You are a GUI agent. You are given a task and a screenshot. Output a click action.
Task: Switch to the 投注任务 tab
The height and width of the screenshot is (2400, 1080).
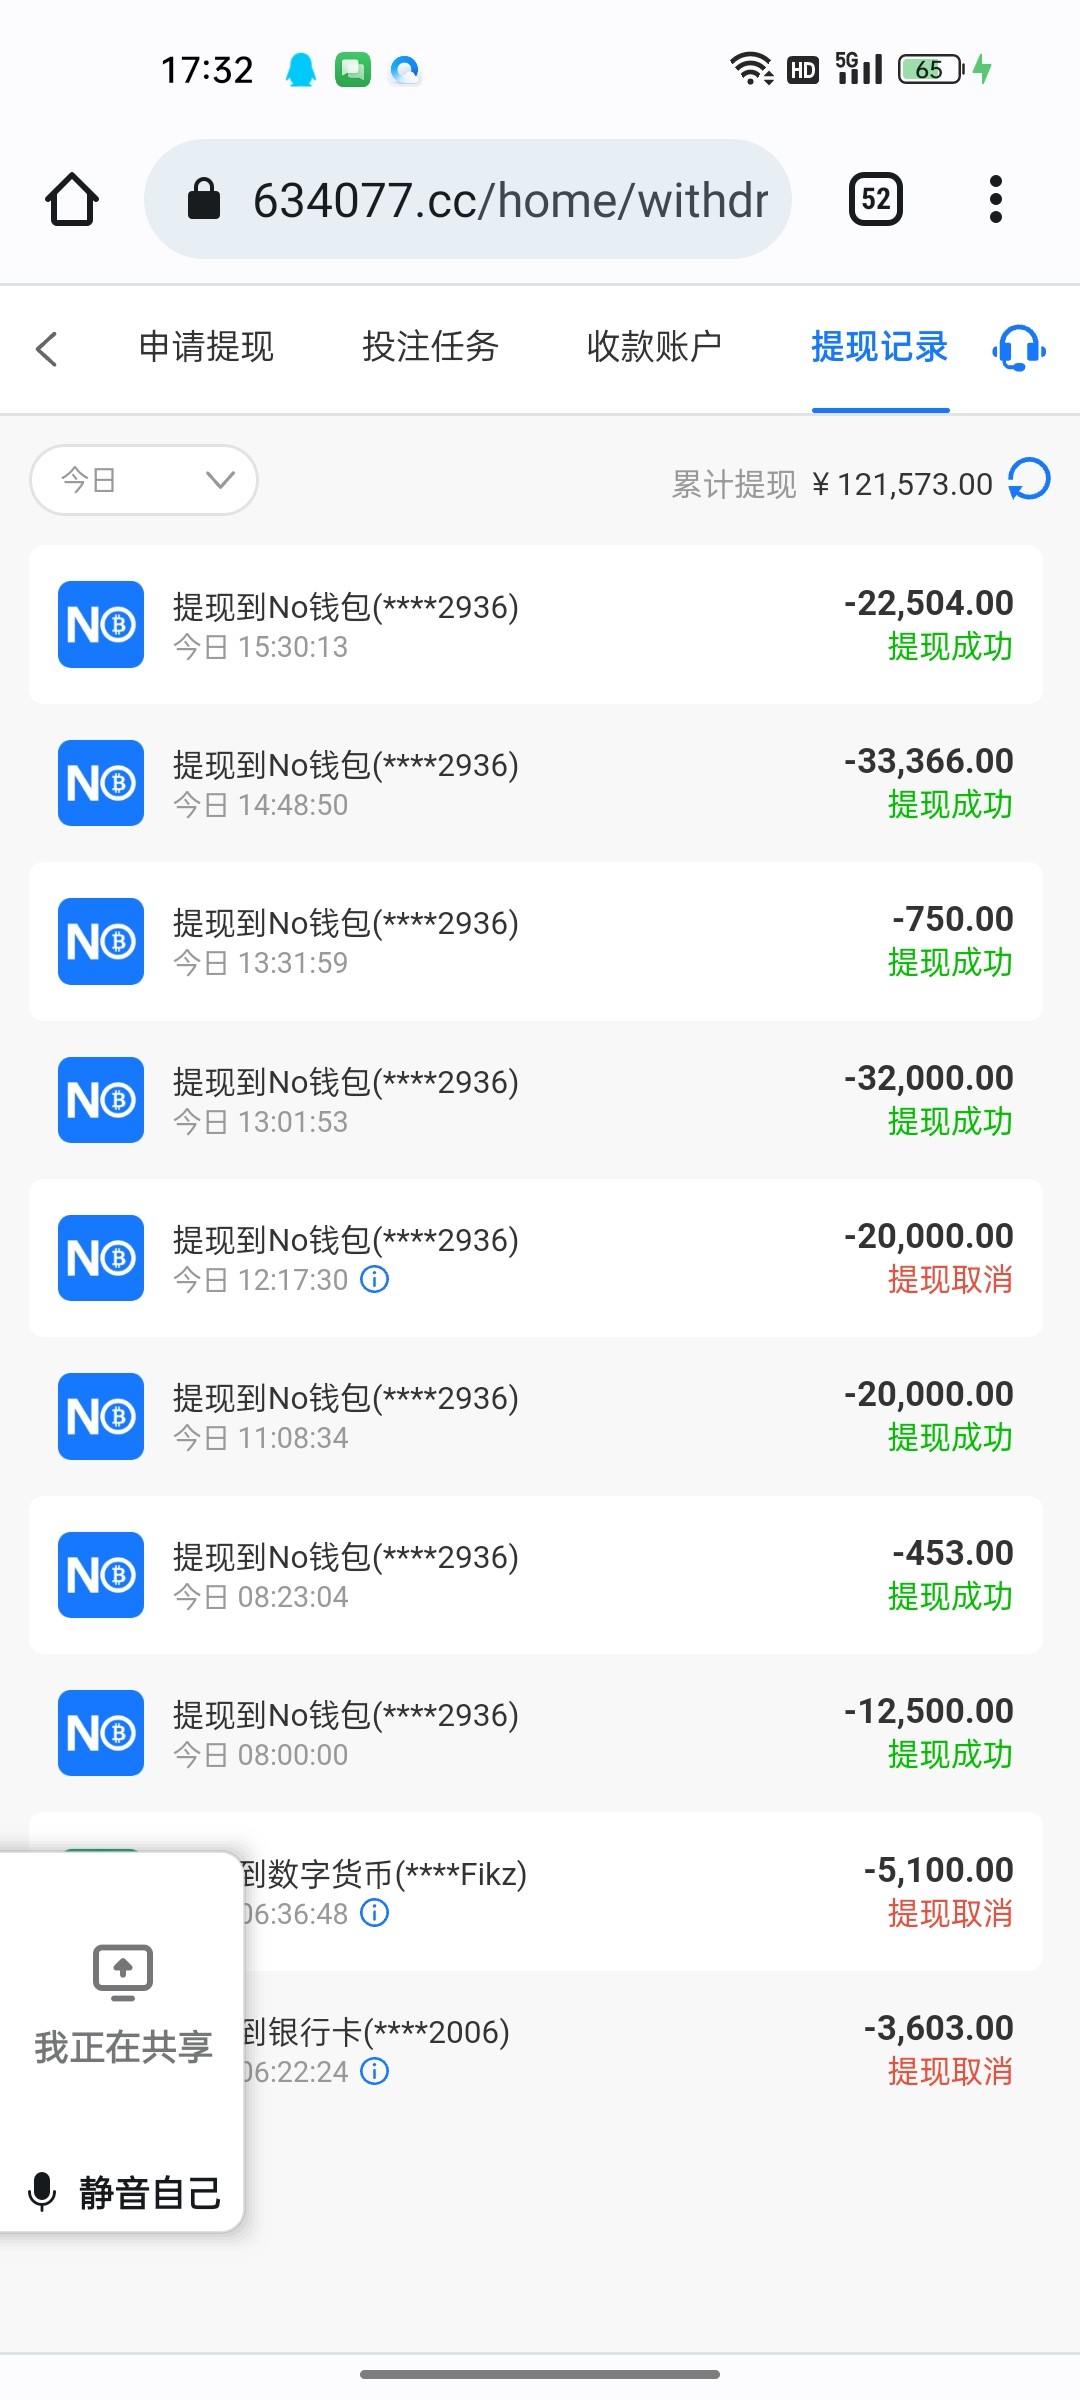(x=430, y=347)
